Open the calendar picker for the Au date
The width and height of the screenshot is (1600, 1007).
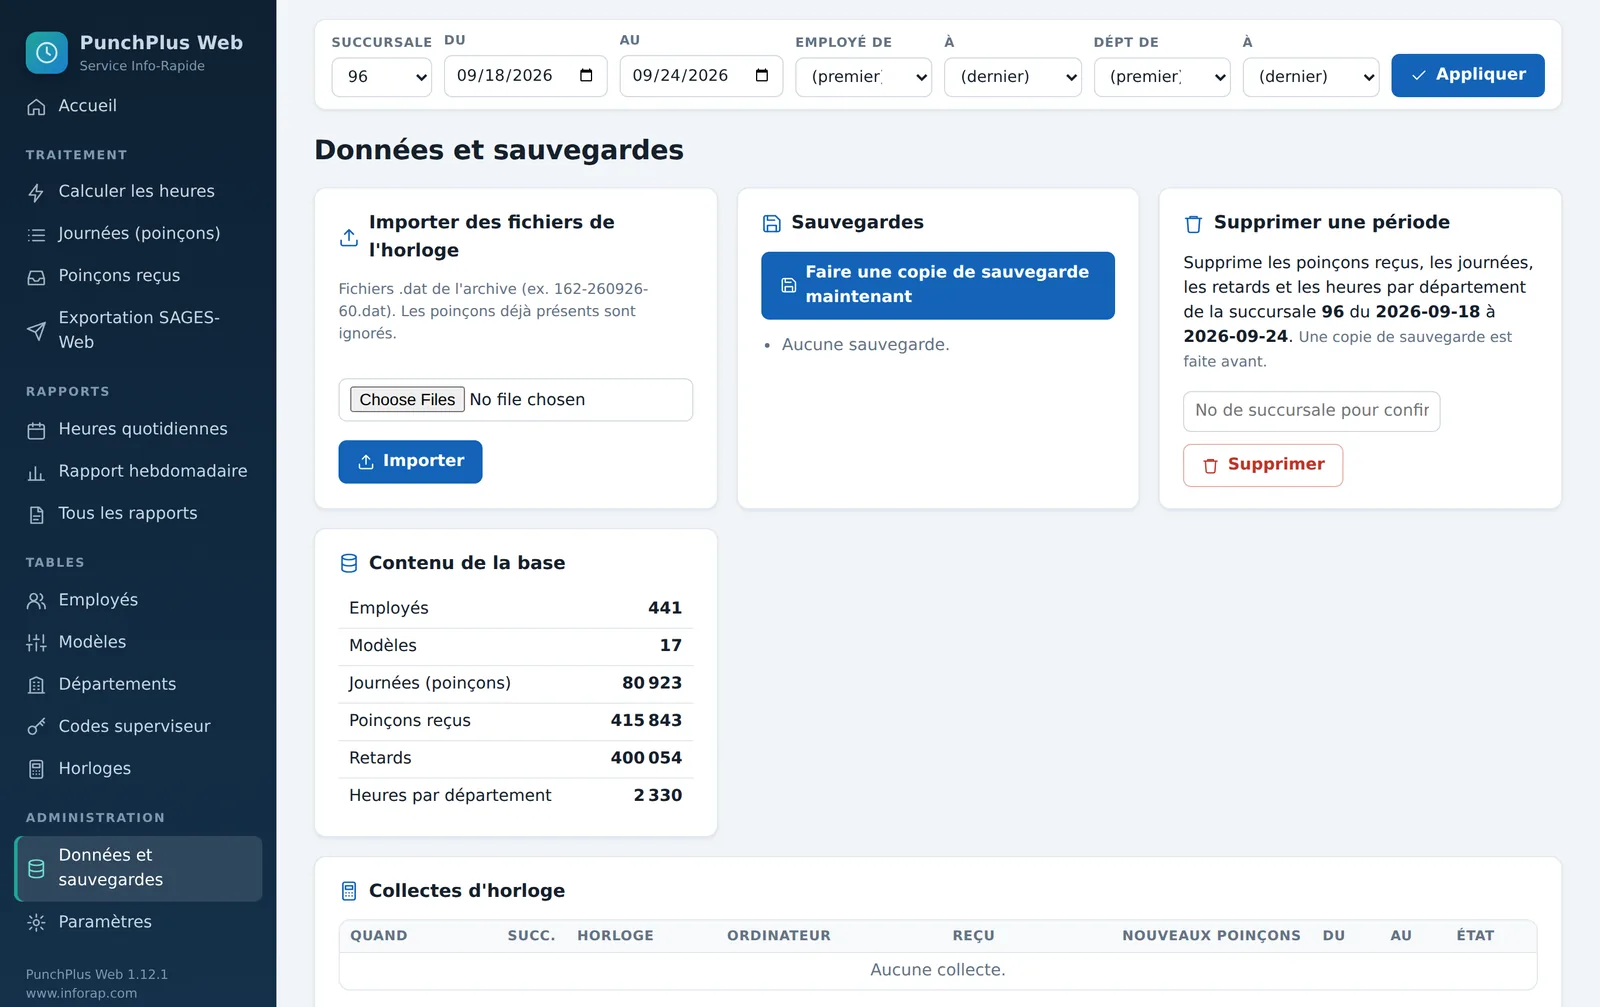pyautogui.click(x=762, y=76)
